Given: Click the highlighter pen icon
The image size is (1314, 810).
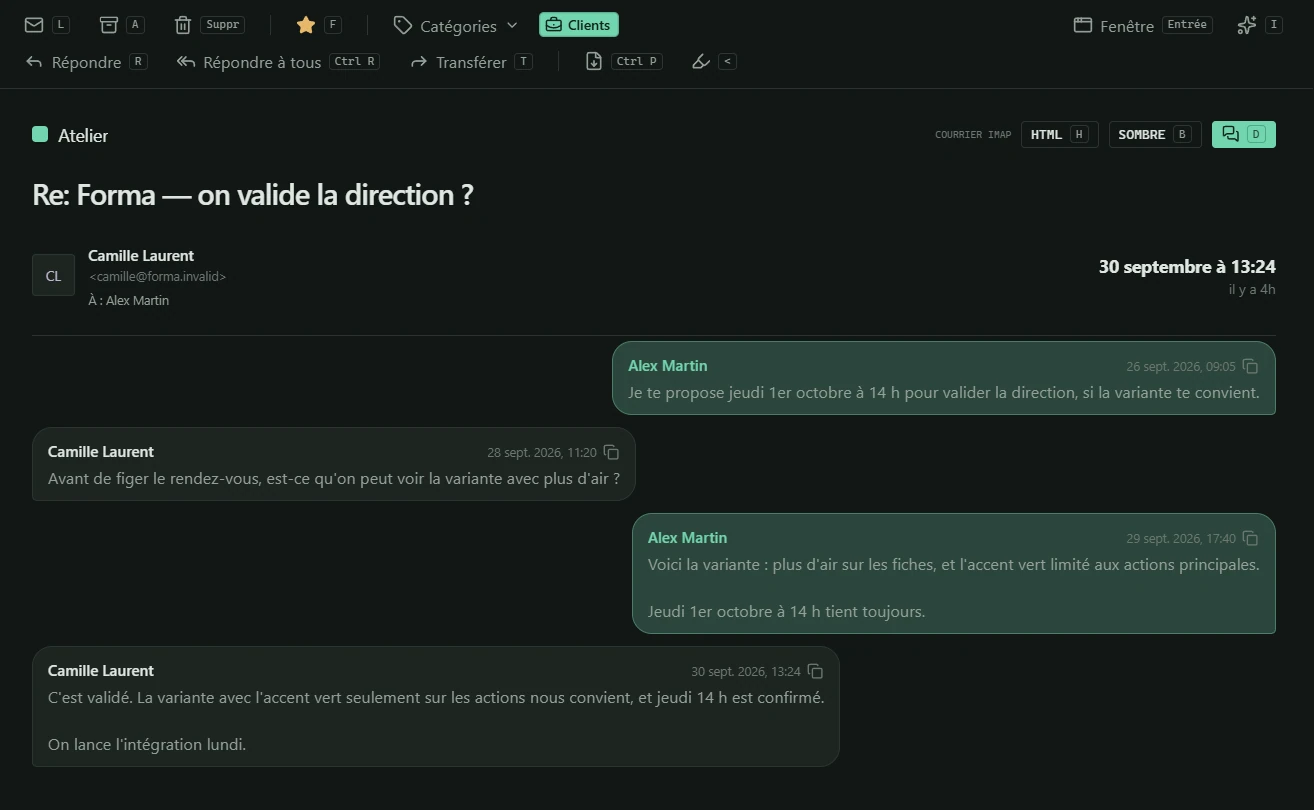Looking at the screenshot, I should (701, 62).
